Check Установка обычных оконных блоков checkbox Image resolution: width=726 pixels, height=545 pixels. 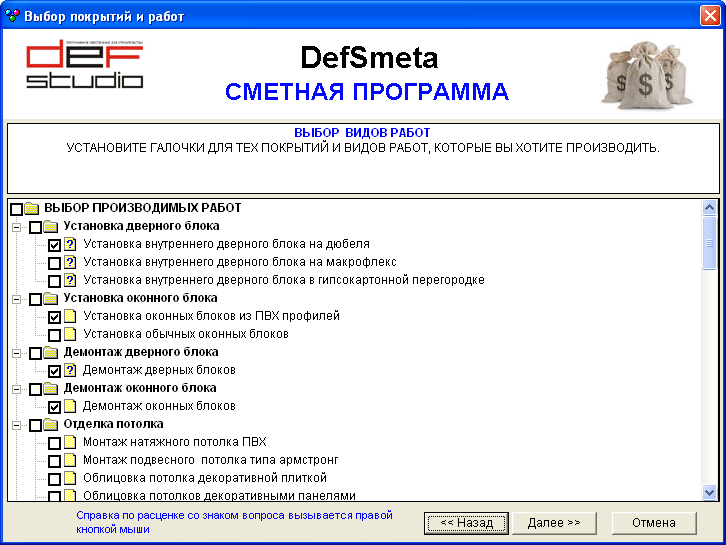(x=55, y=335)
